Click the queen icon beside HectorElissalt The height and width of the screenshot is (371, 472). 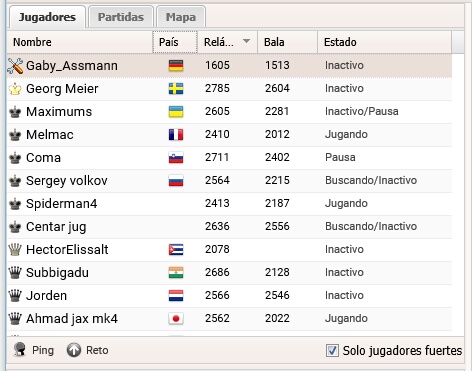click(15, 250)
